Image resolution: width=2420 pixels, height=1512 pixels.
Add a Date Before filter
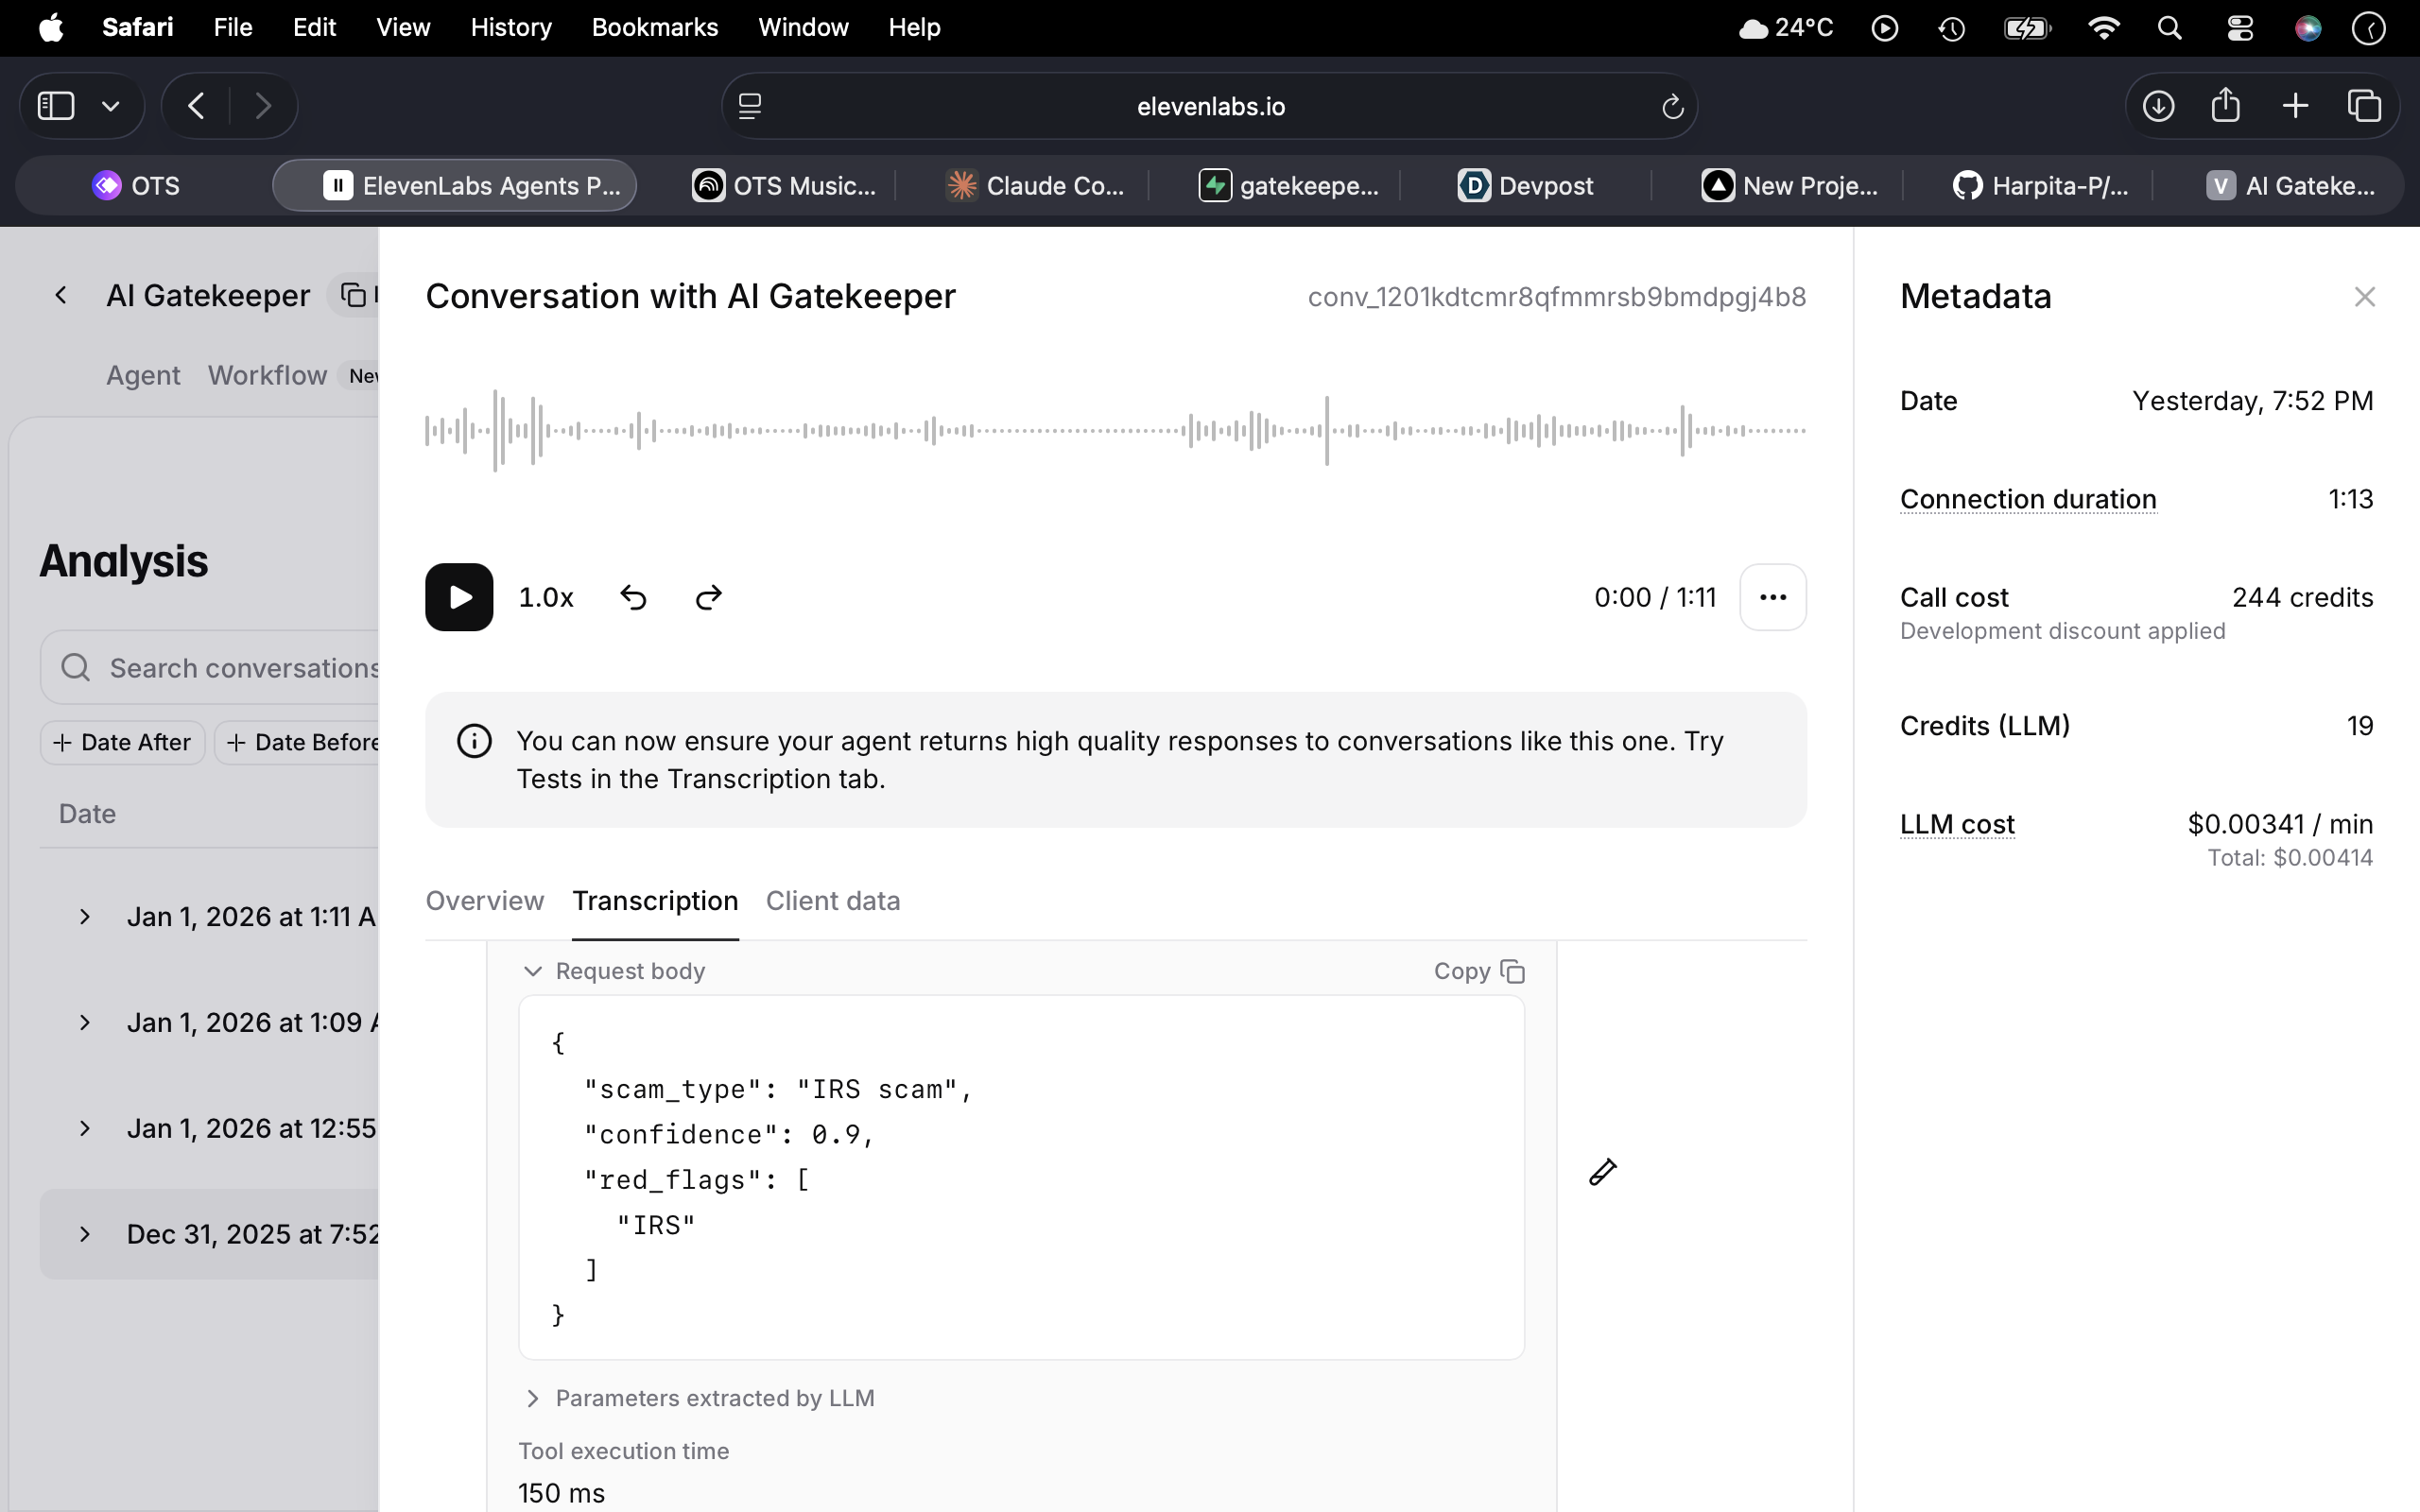point(297,742)
